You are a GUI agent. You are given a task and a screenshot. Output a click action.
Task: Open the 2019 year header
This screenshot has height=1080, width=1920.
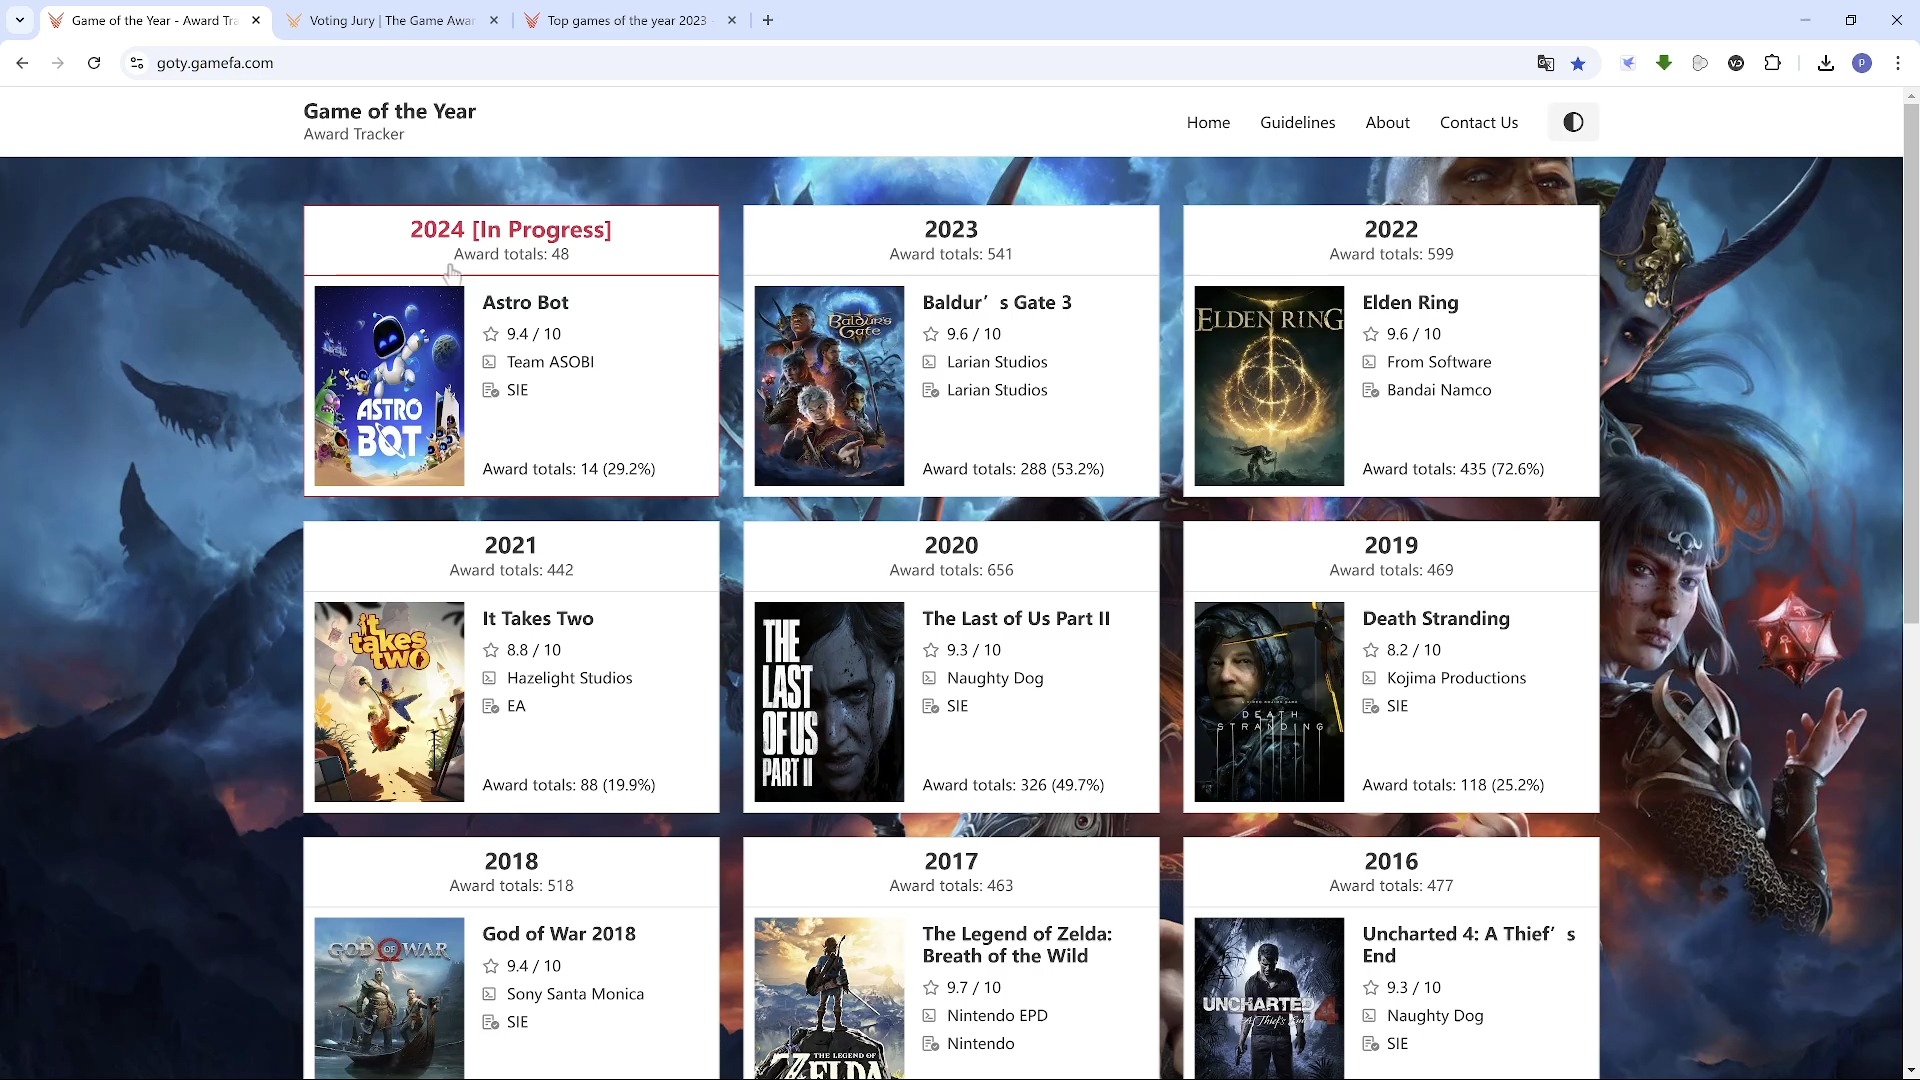coord(1391,556)
